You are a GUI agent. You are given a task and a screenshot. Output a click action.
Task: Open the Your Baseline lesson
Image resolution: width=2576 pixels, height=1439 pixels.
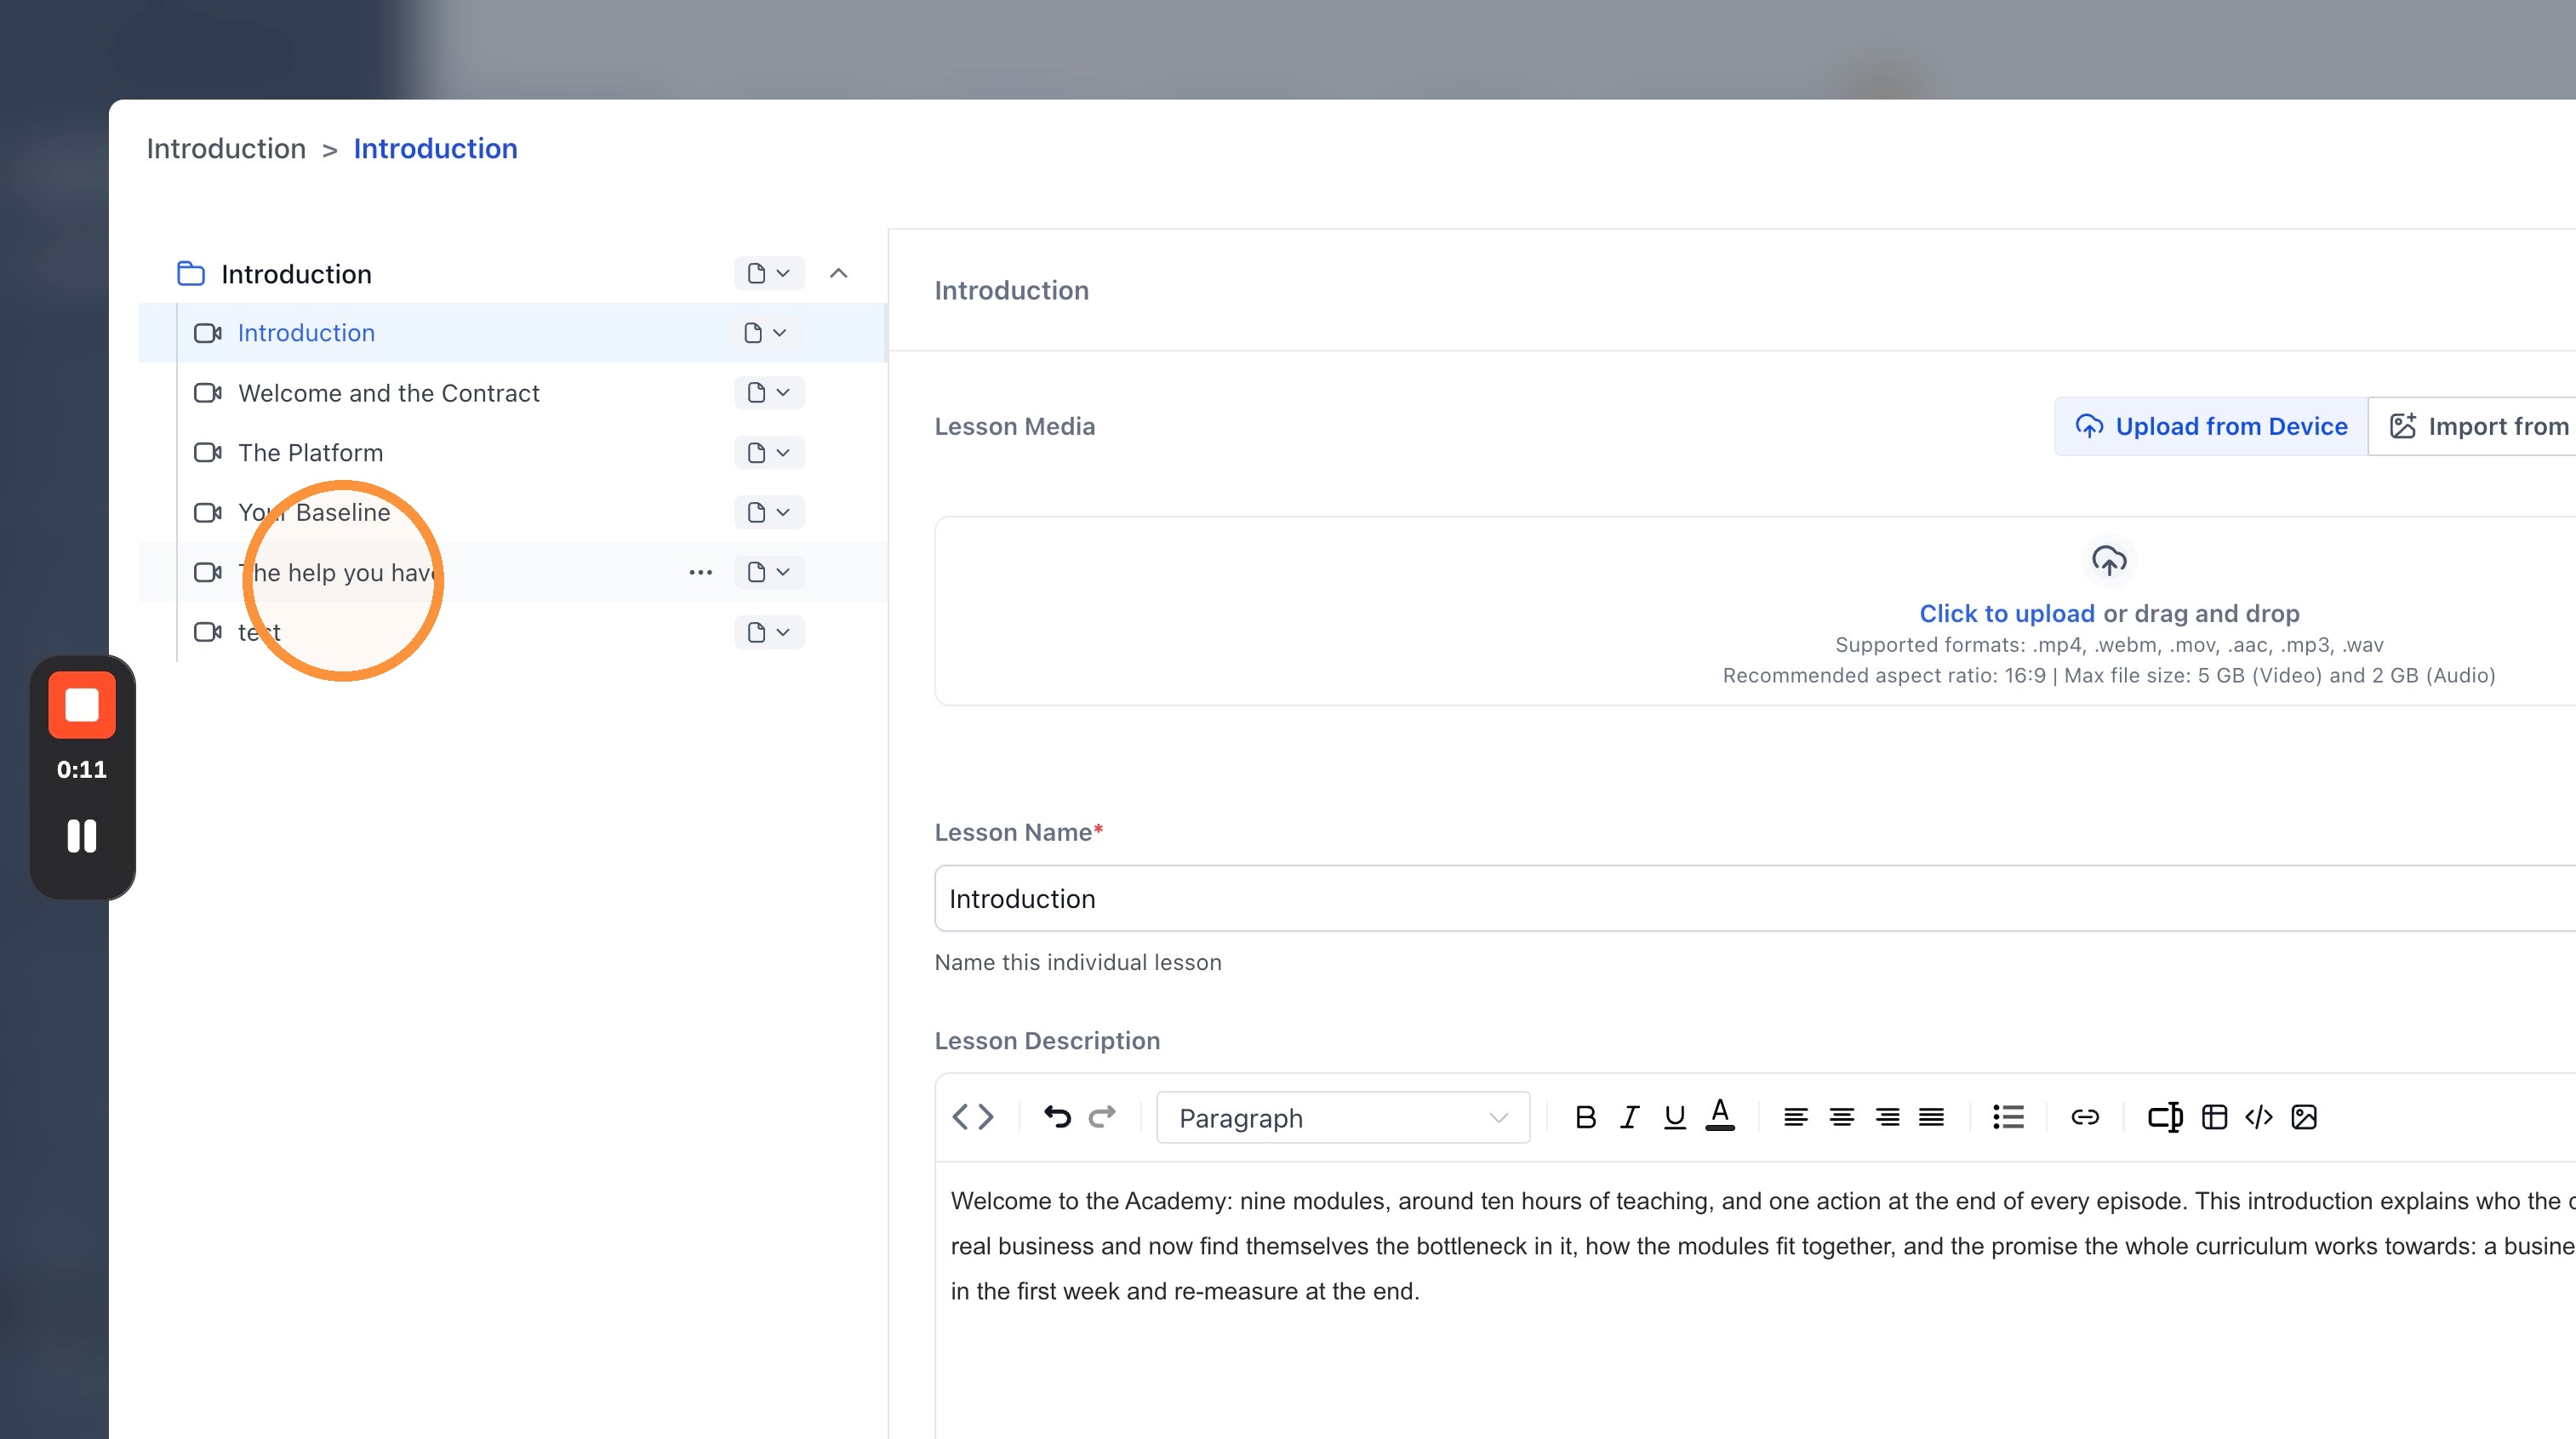[314, 512]
